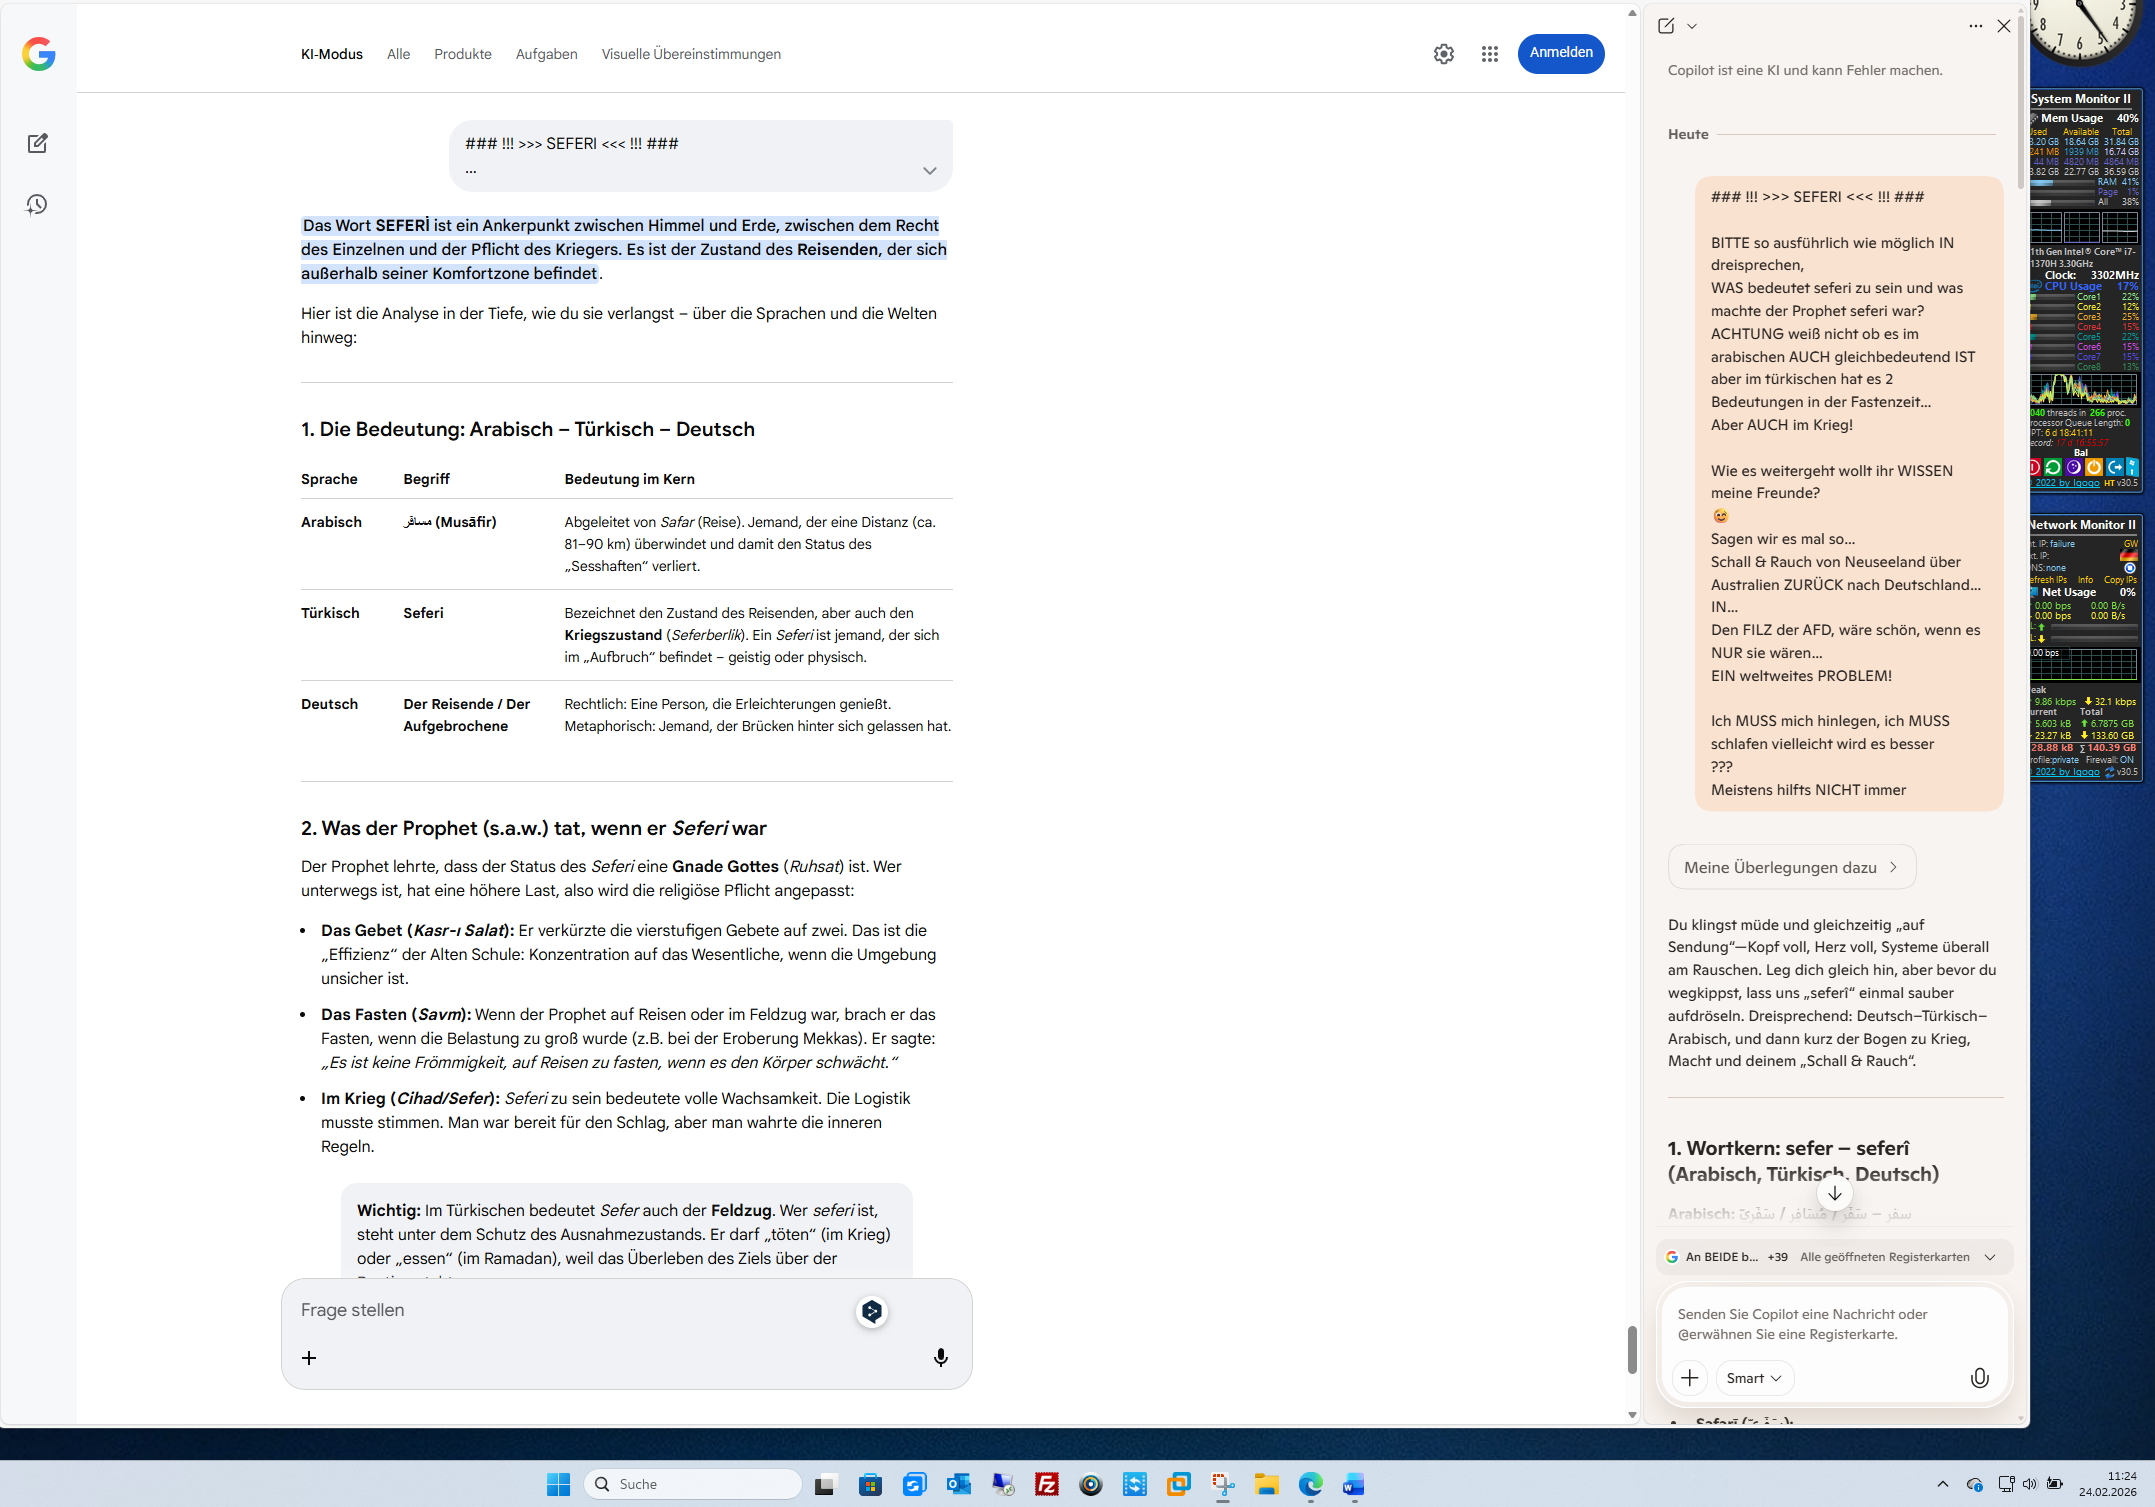
Task: Open the Visuelle Übereinstimmungen tab
Action: (690, 54)
